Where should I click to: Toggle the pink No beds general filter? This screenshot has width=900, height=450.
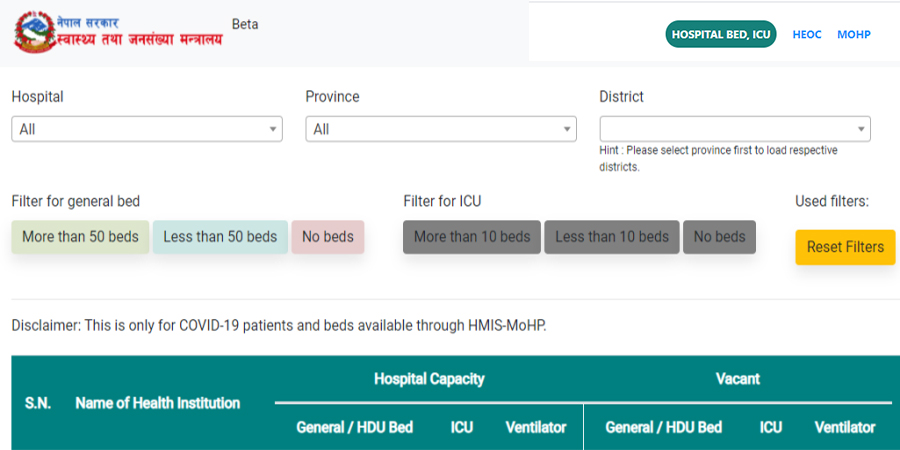pos(328,237)
